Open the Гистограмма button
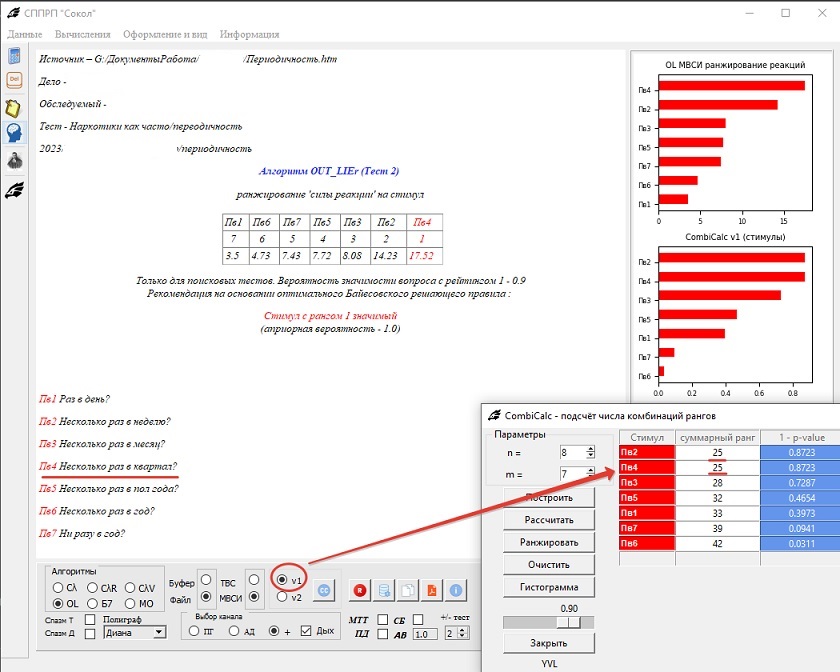 [549, 587]
